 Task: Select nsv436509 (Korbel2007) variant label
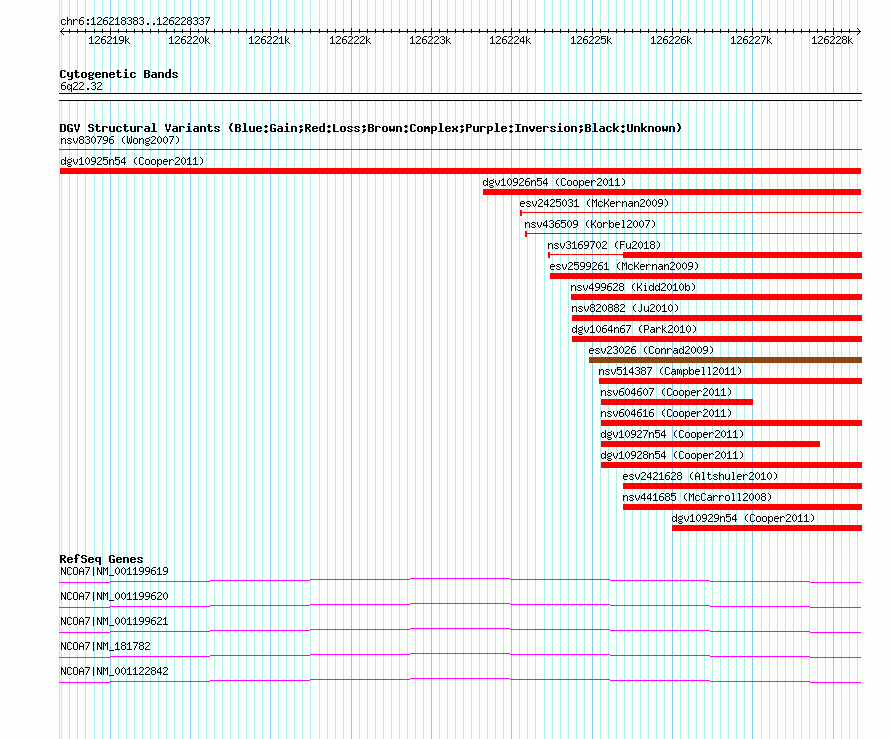coord(590,224)
